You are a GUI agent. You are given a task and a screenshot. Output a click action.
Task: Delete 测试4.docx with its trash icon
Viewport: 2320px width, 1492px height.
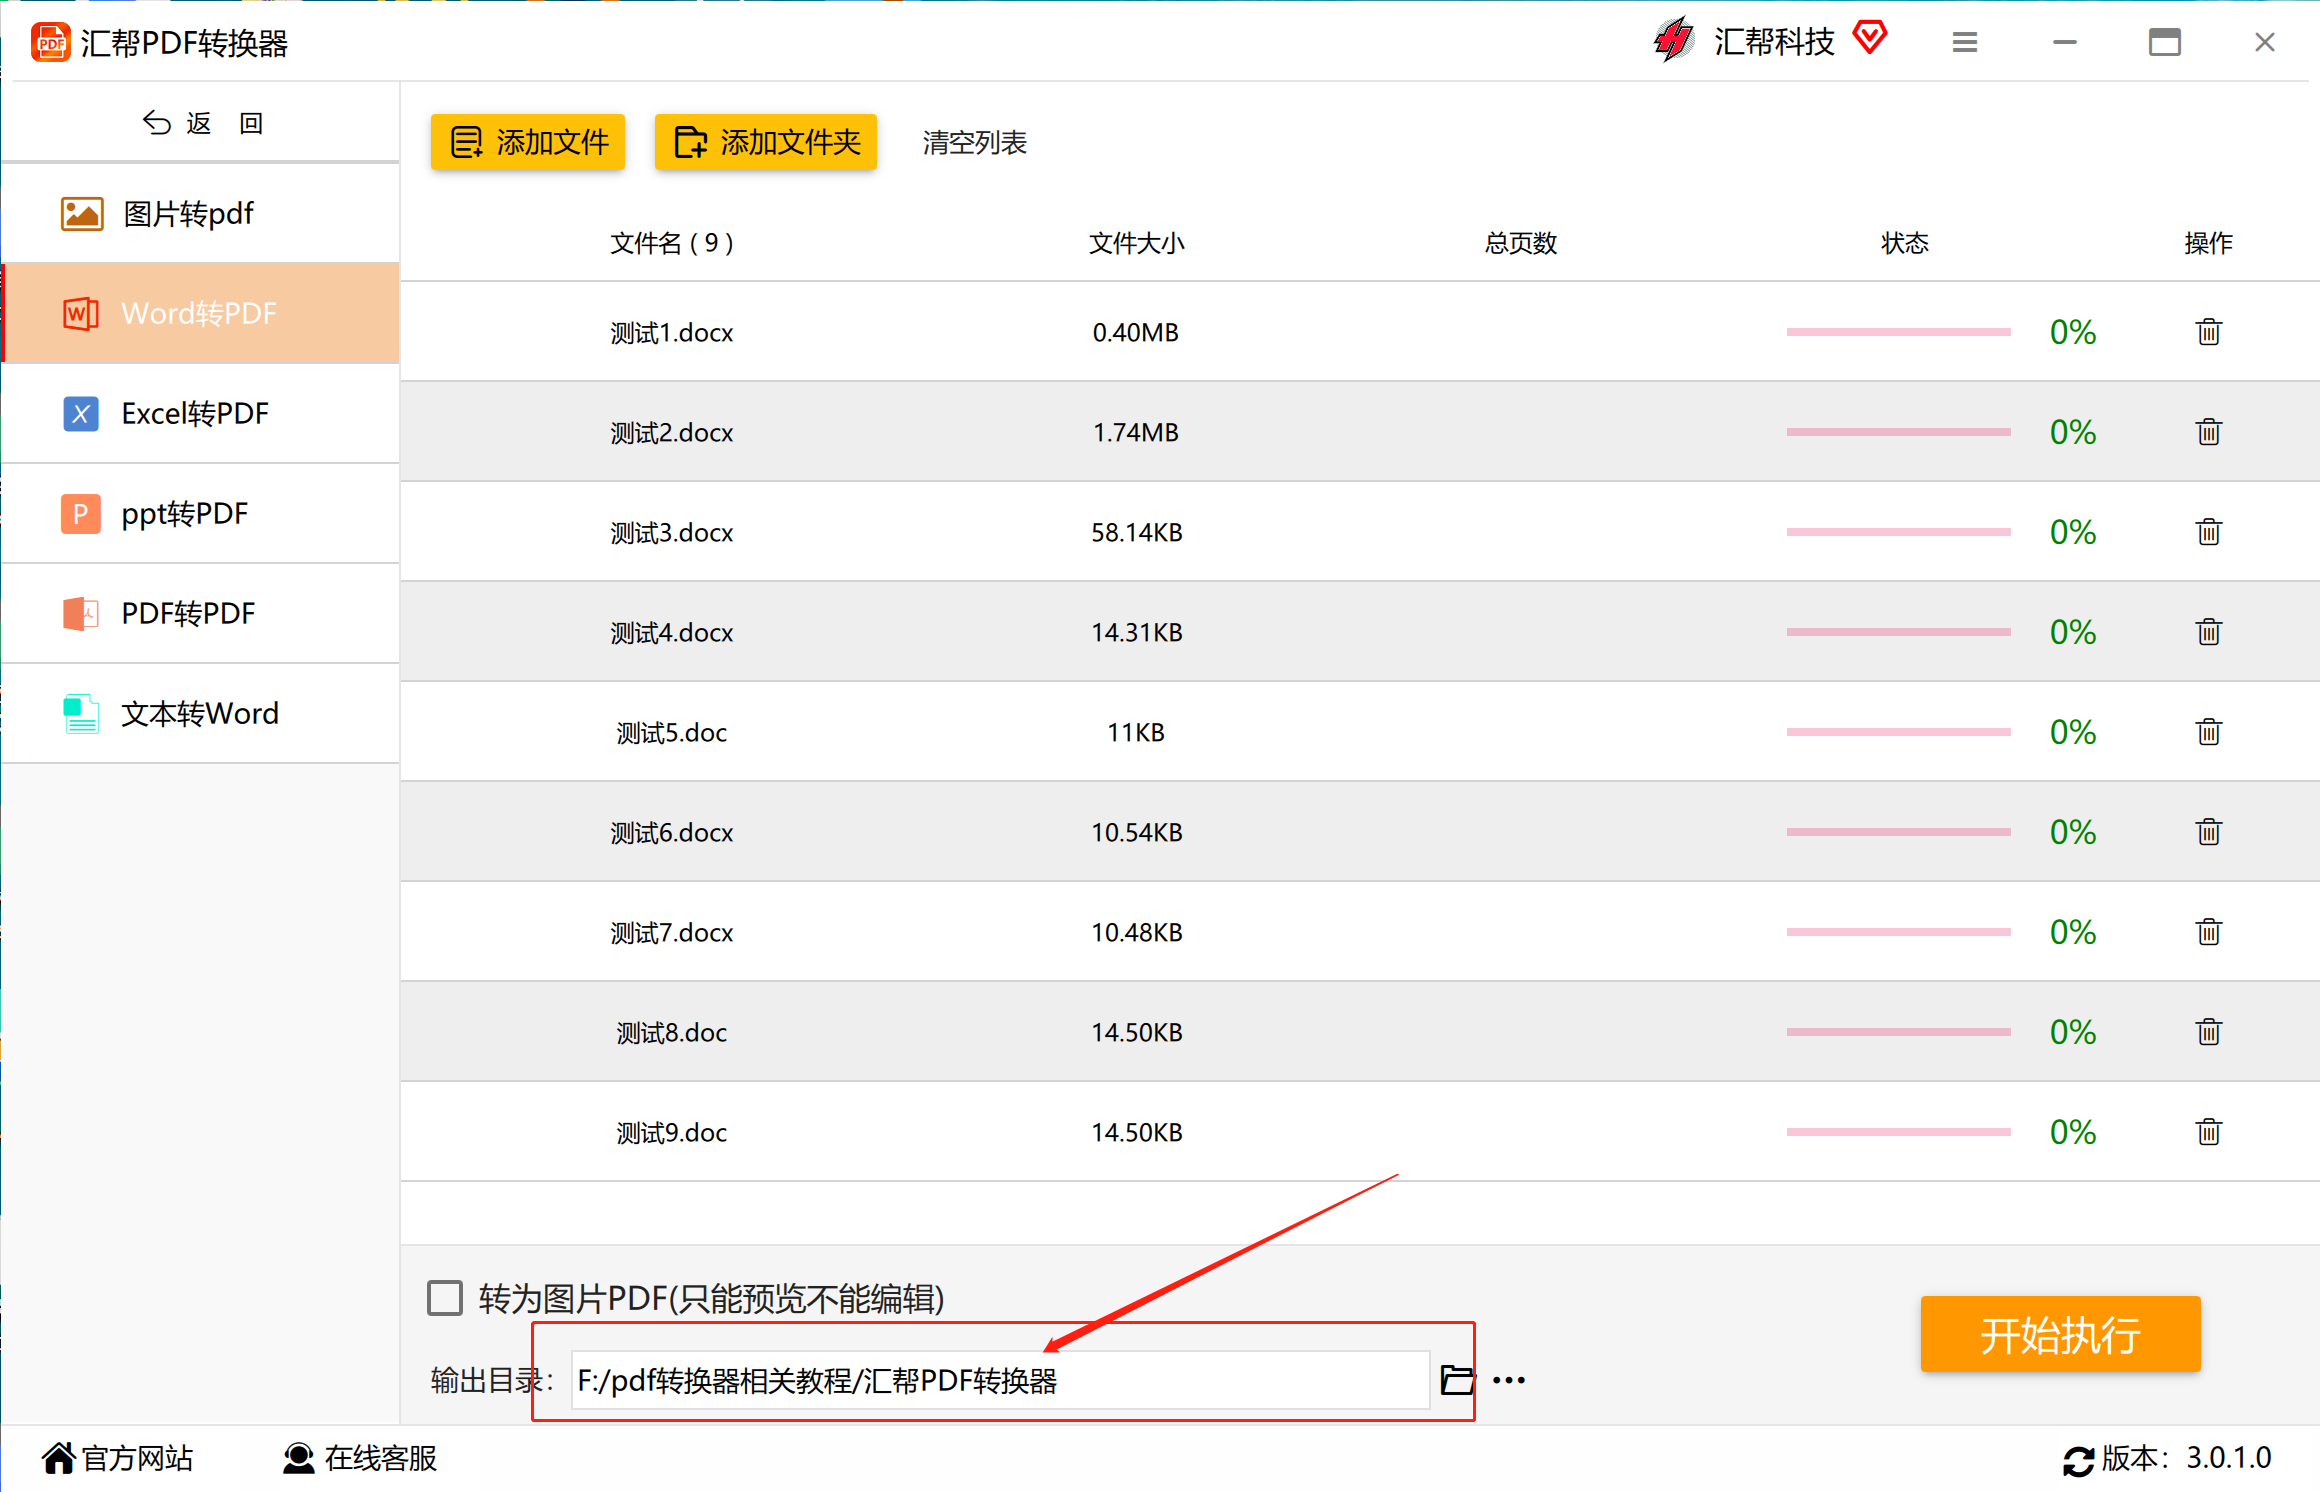point(2208,631)
